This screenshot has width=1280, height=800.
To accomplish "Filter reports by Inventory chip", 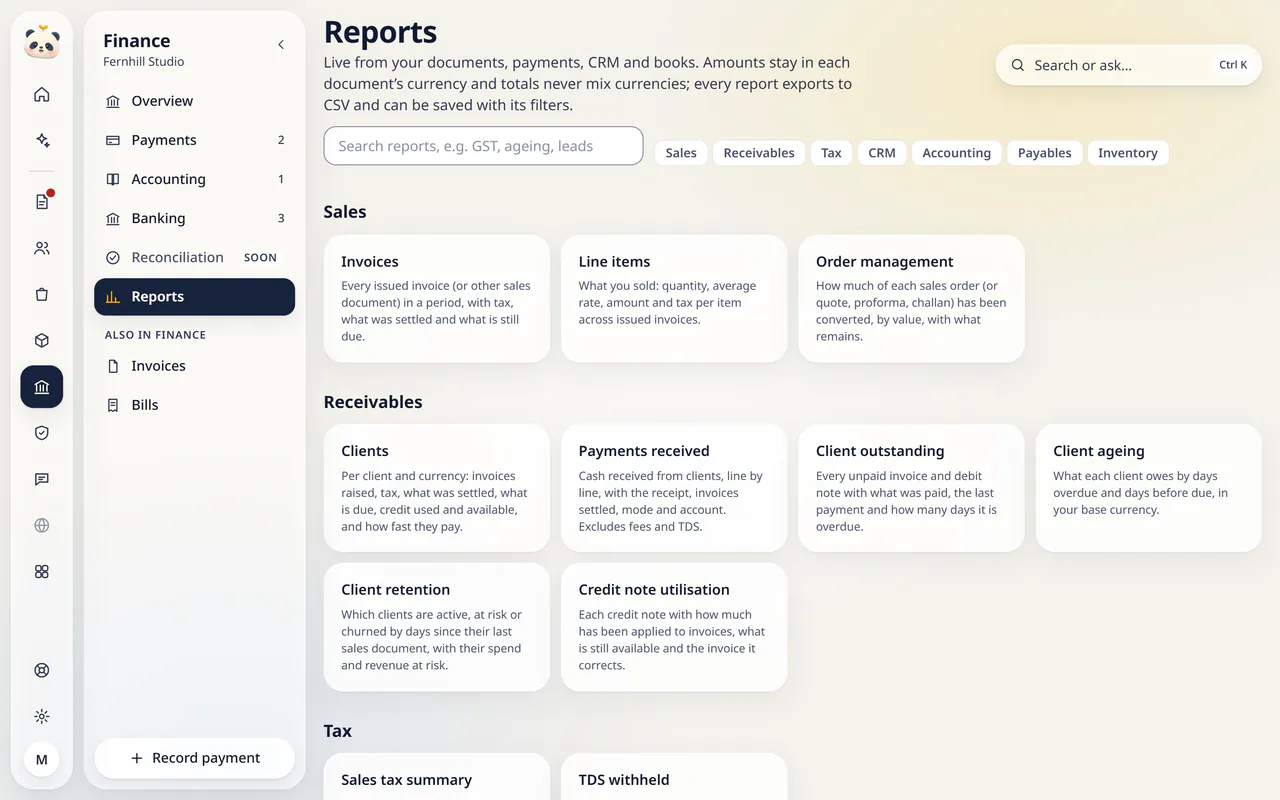I will 1128,153.
